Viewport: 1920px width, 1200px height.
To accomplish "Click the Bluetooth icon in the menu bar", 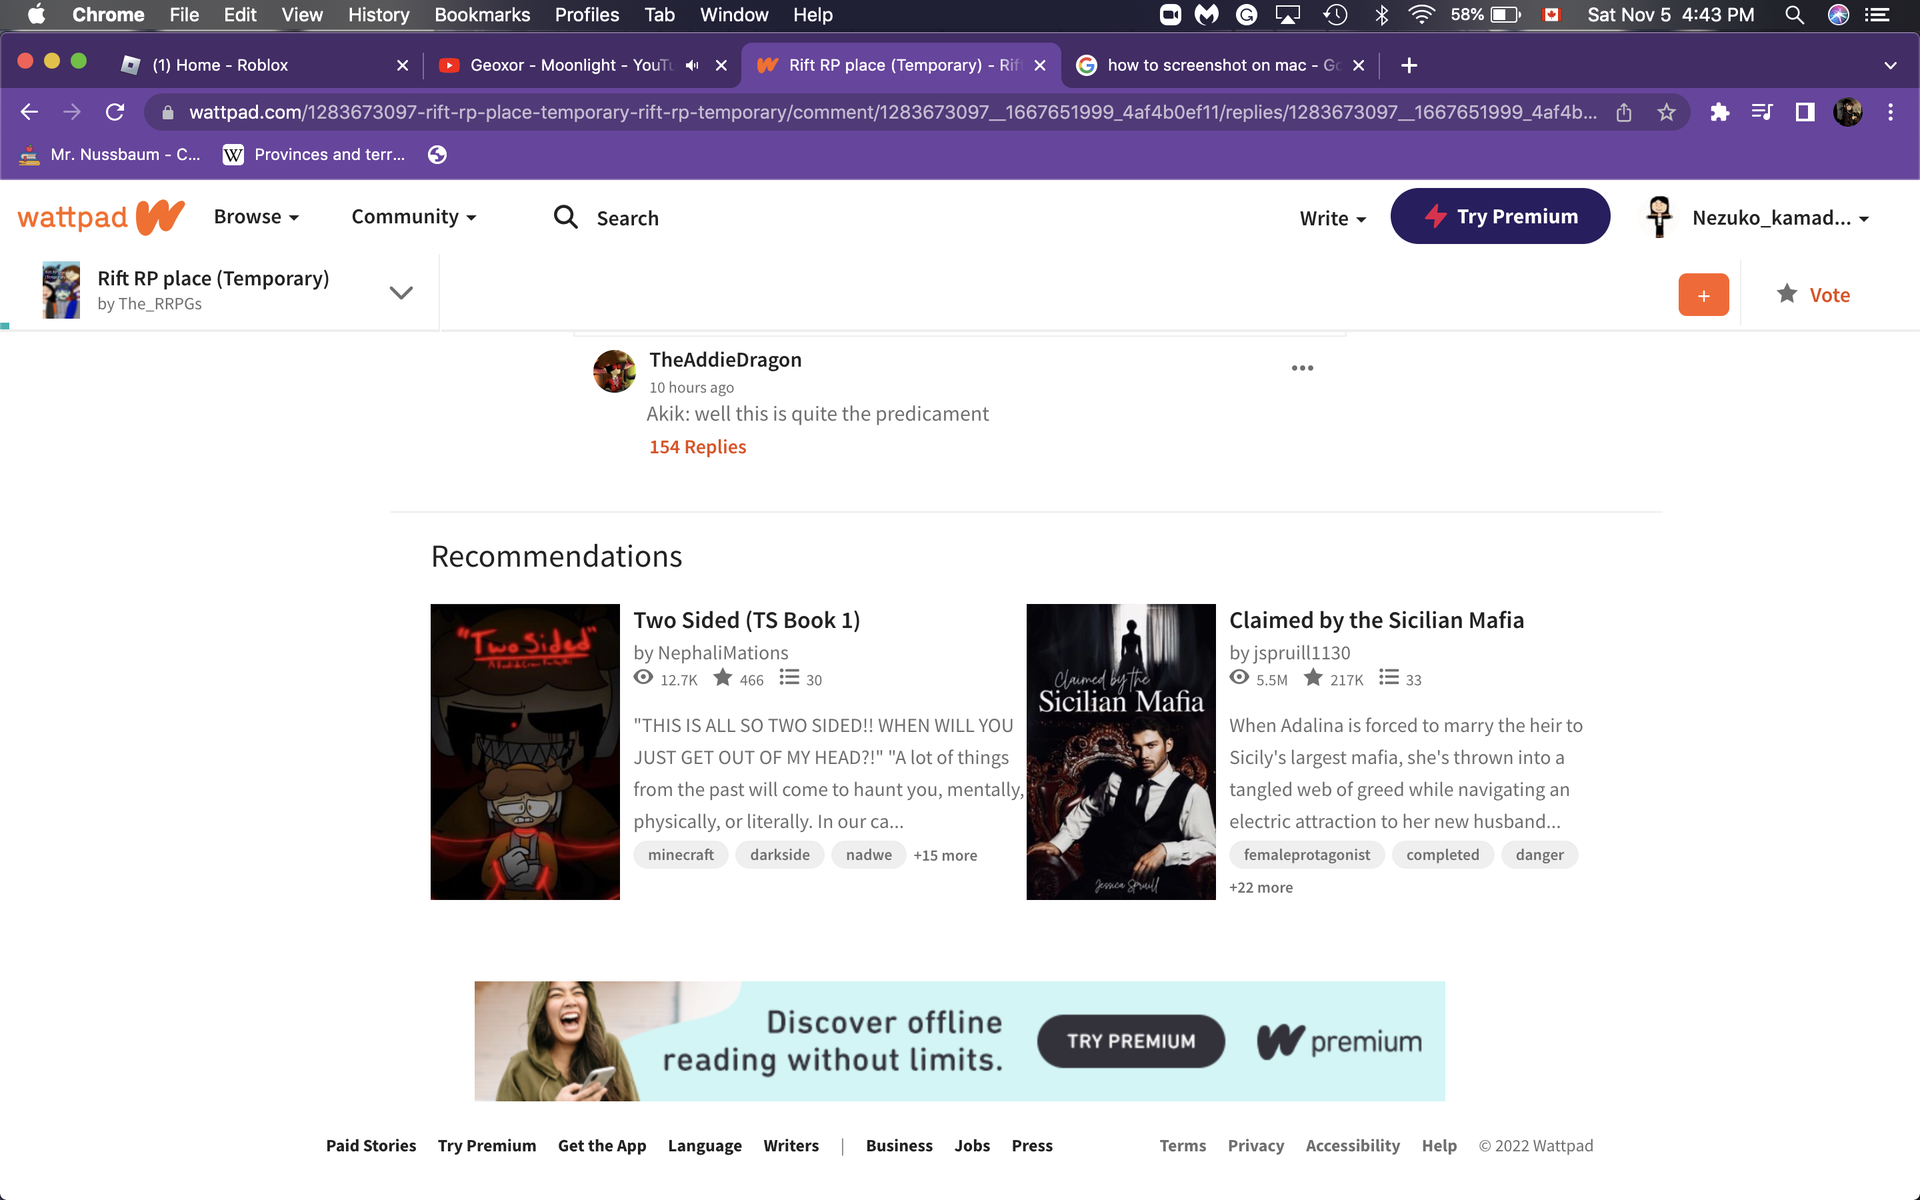I will pos(1381,15).
